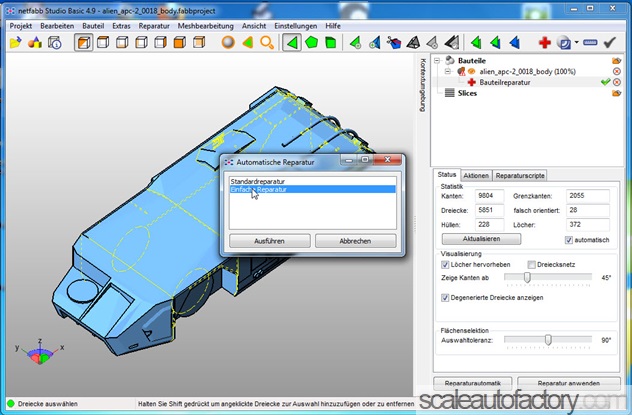Click the checkmark apply repair toolbar icon
This screenshot has width=632, height=415.
pyautogui.click(x=610, y=42)
